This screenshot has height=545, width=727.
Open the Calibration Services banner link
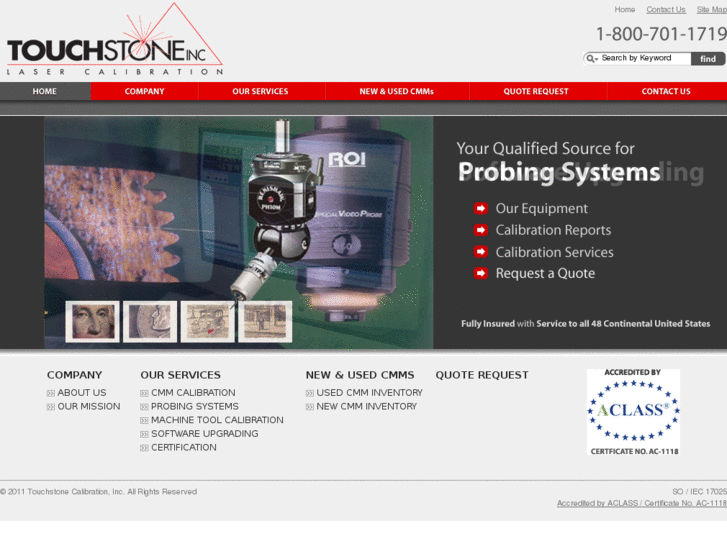pos(555,252)
